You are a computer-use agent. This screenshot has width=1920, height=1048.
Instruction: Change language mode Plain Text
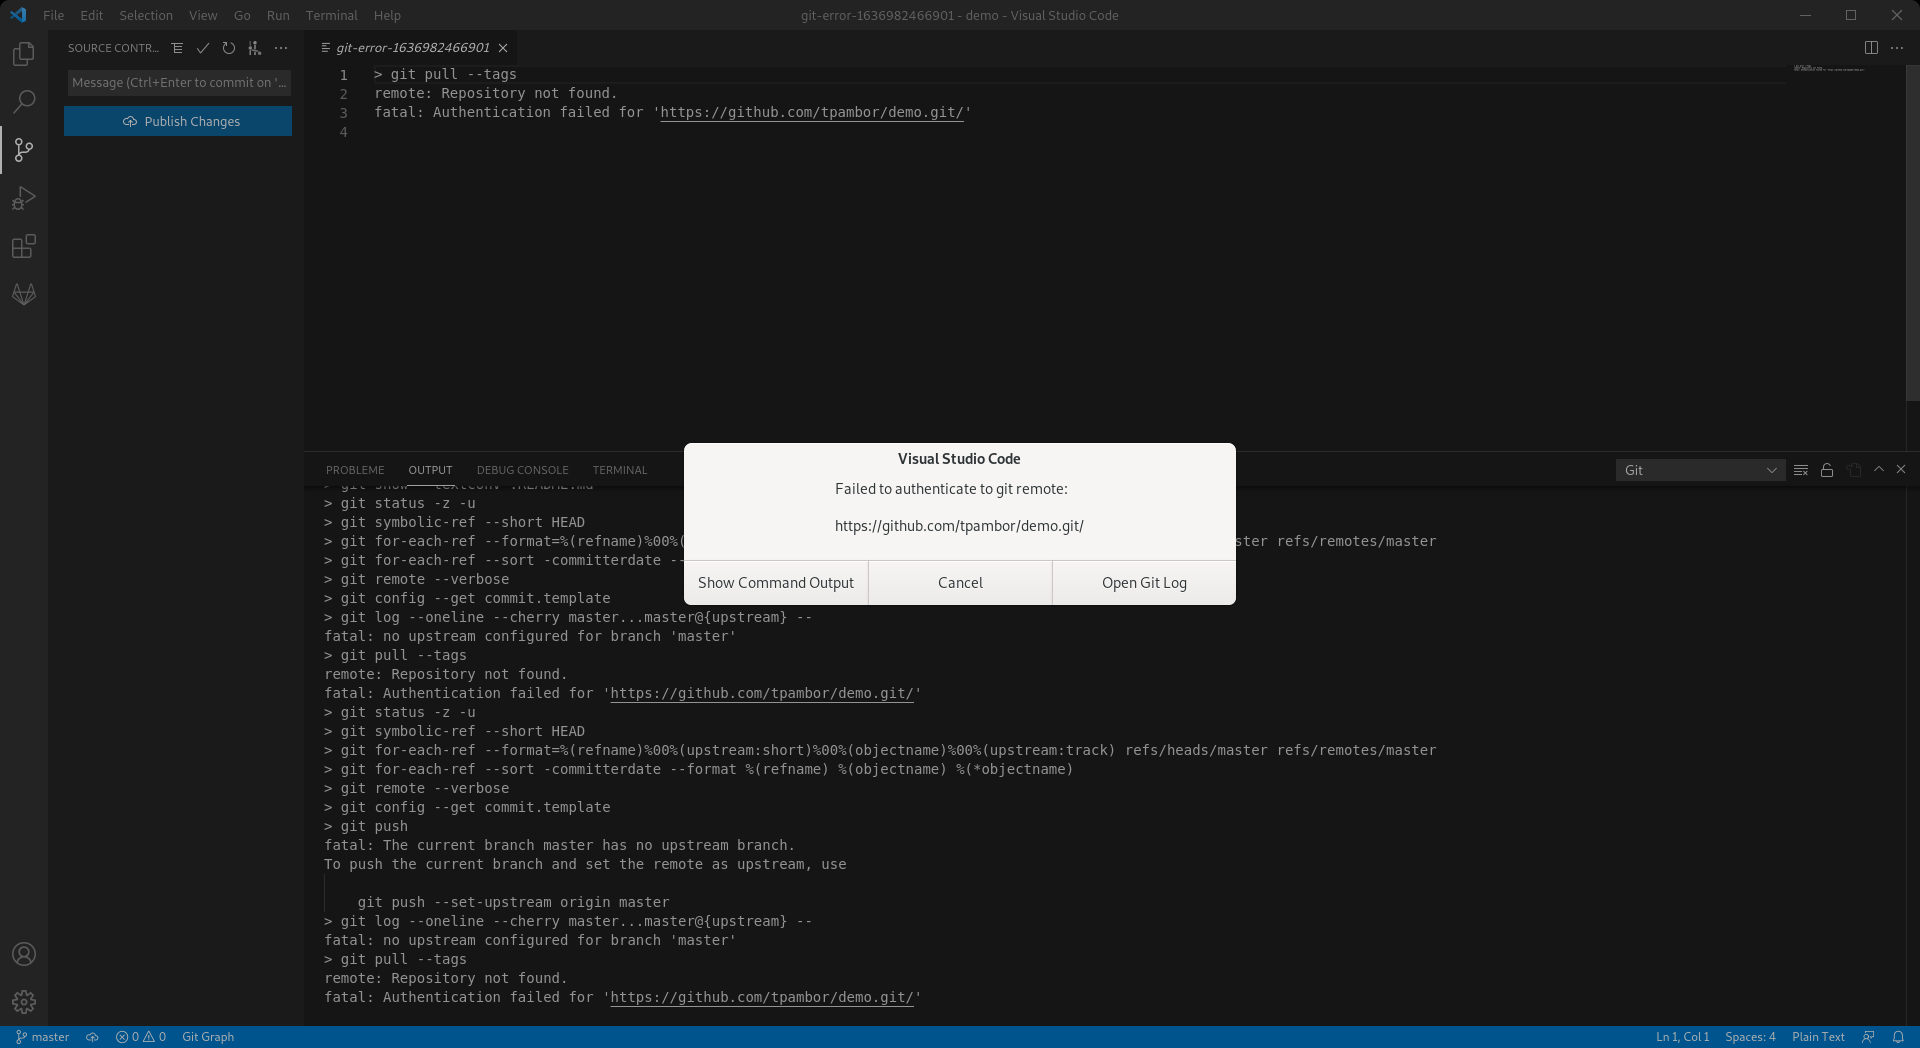point(1818,1037)
